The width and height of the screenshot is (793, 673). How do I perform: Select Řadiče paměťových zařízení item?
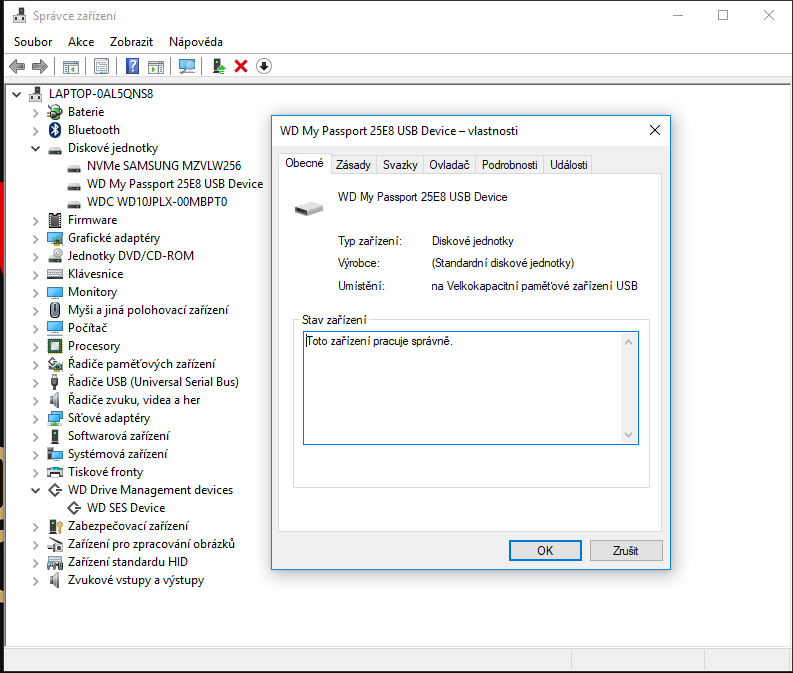[x=142, y=364]
